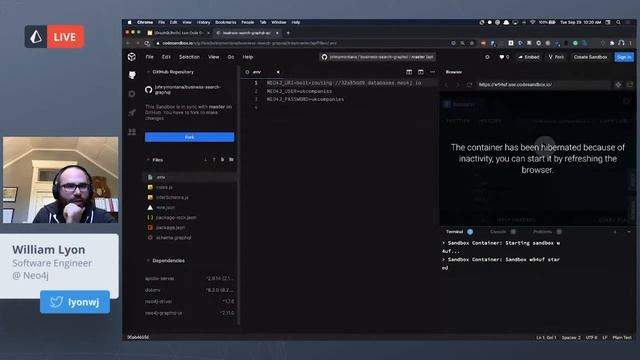Click the Fork button in the GitHub panel
640x360 pixels.
point(189,137)
